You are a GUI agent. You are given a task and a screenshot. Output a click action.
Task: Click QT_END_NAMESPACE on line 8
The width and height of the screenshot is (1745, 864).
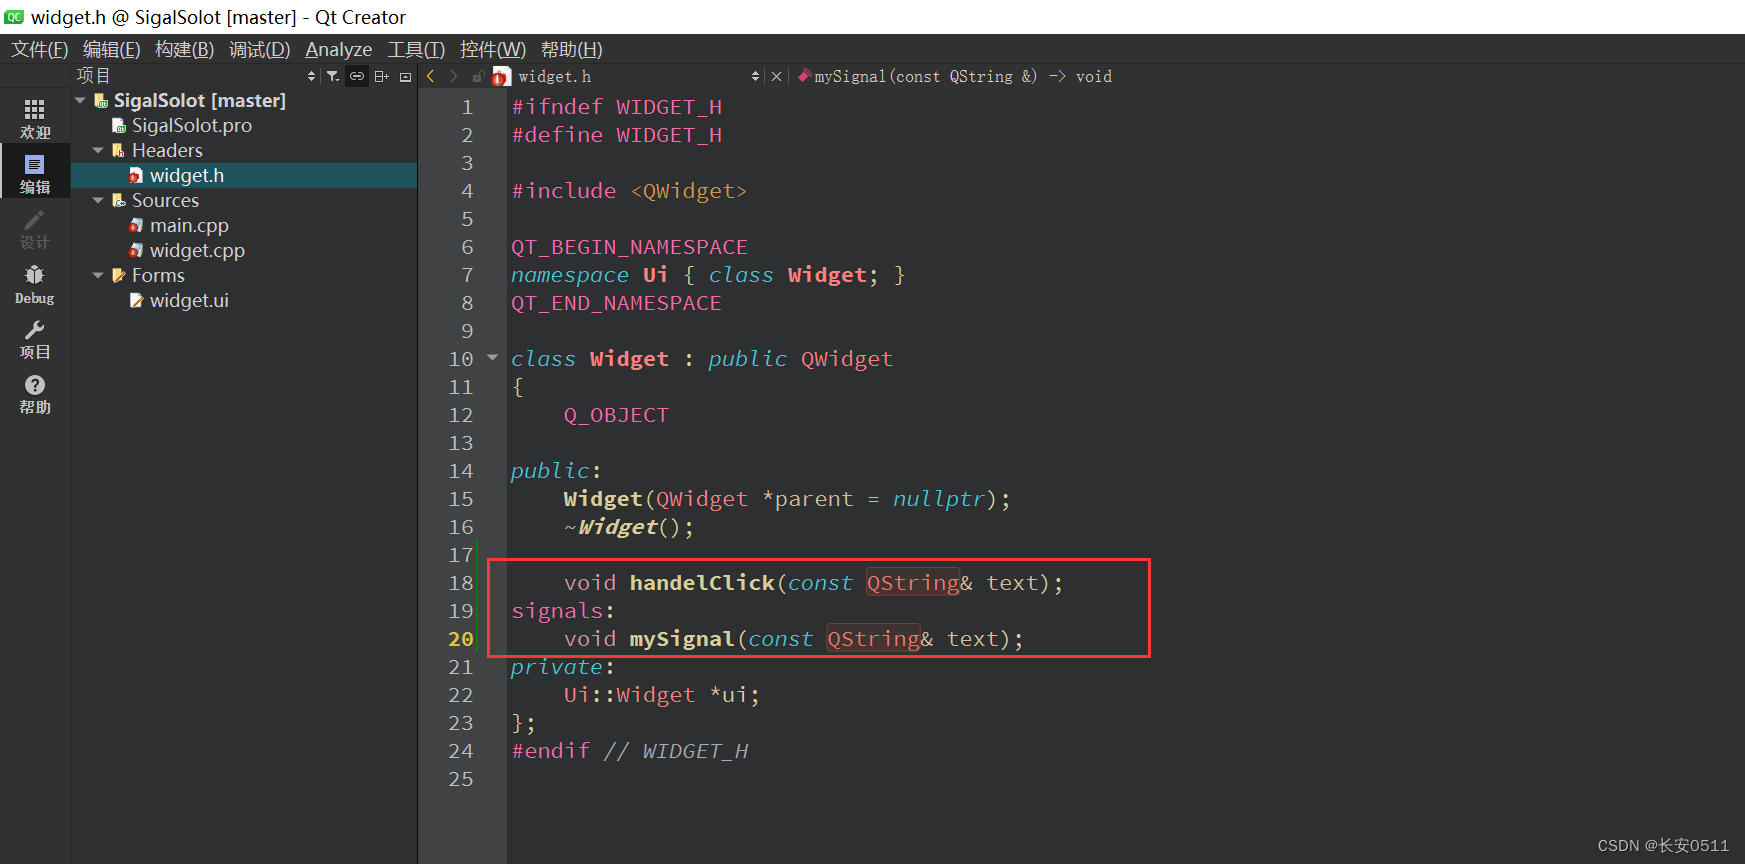(616, 303)
